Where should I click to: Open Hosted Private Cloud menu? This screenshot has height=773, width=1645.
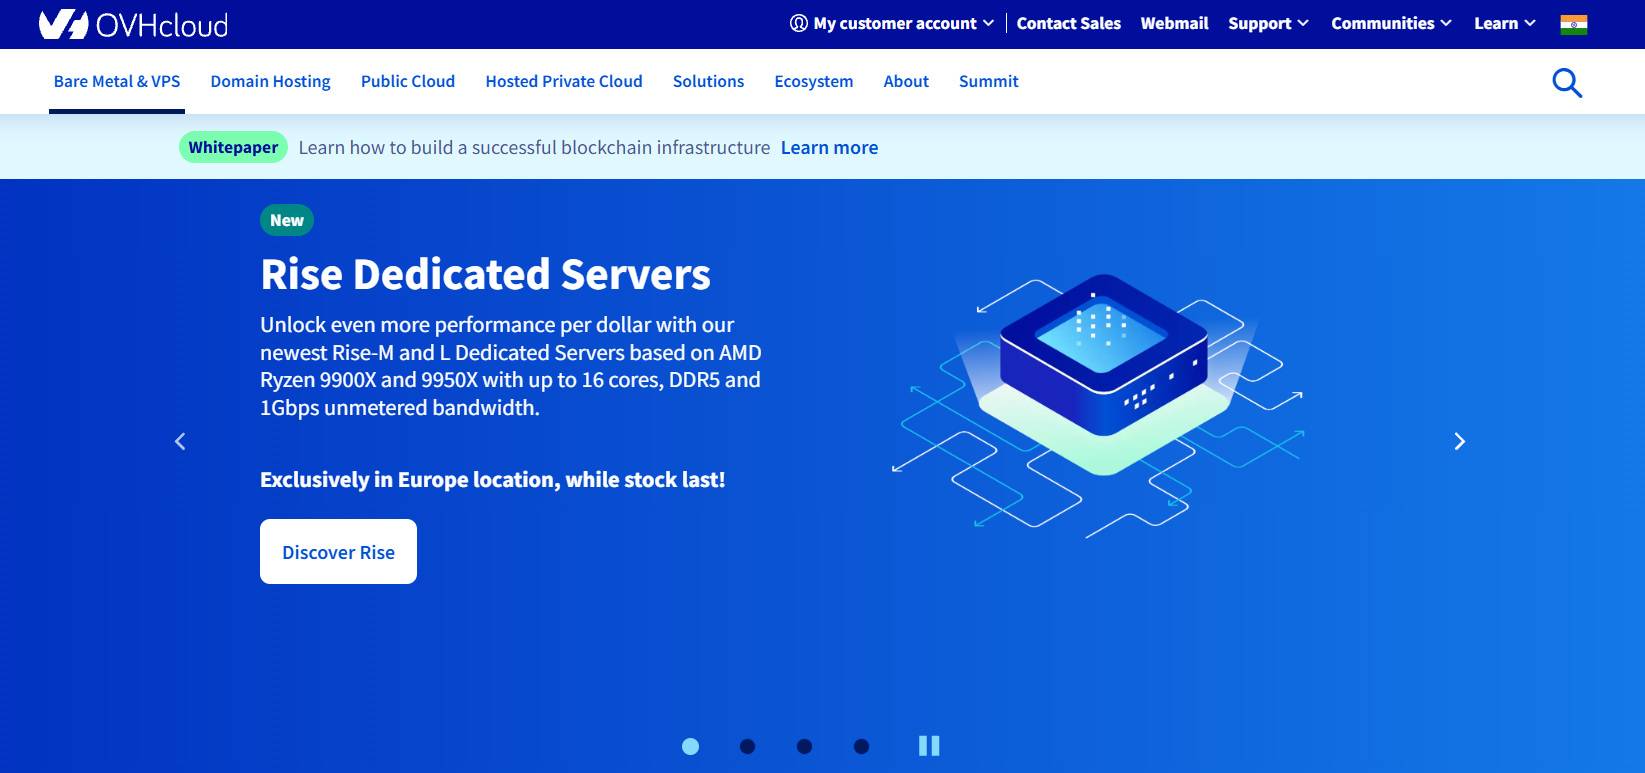pos(564,81)
